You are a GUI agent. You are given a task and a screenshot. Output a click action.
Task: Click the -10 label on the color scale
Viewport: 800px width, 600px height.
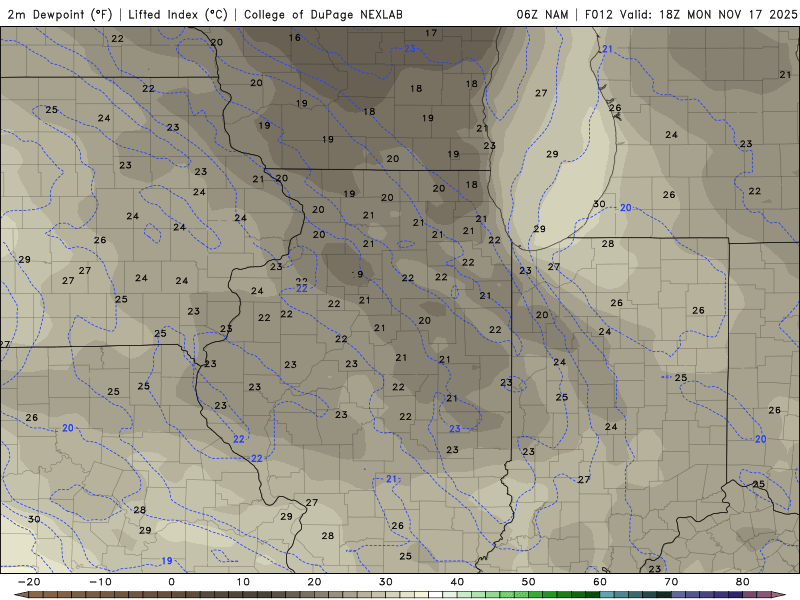(x=100, y=582)
